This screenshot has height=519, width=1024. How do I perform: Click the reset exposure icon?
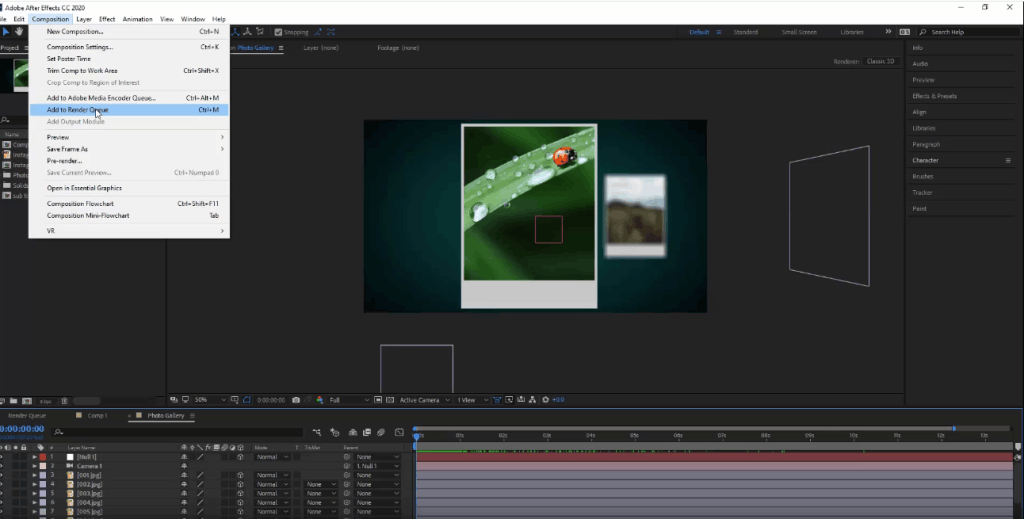click(x=545, y=400)
